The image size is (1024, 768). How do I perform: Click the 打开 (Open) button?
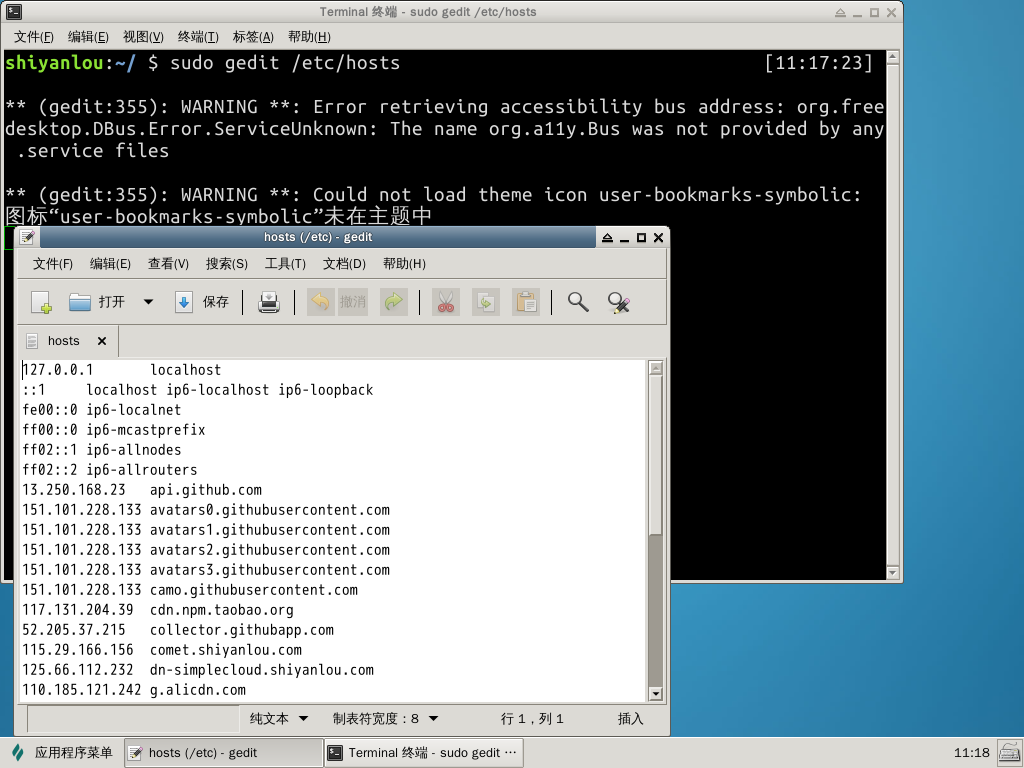98,302
